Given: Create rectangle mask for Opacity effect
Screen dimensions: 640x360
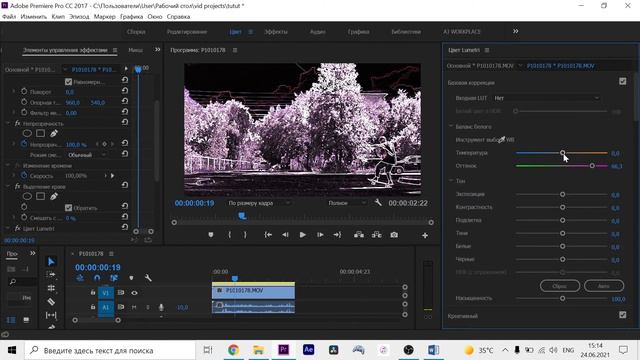Looking at the screenshot, I should (40, 133).
